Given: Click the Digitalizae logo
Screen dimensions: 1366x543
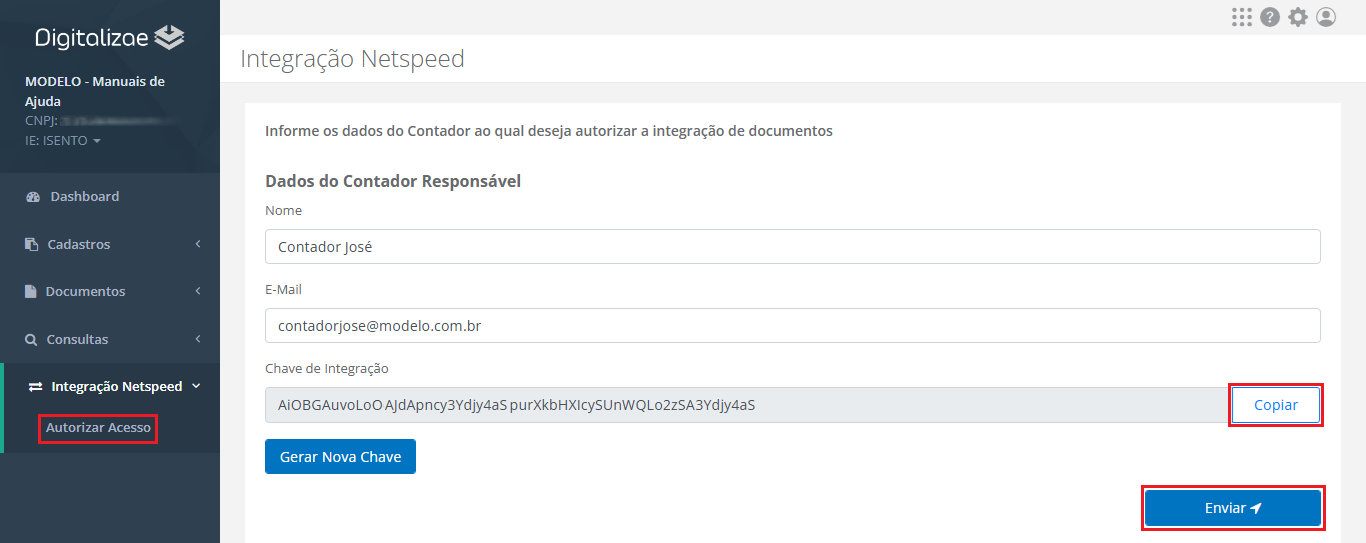Looking at the screenshot, I should (110, 38).
